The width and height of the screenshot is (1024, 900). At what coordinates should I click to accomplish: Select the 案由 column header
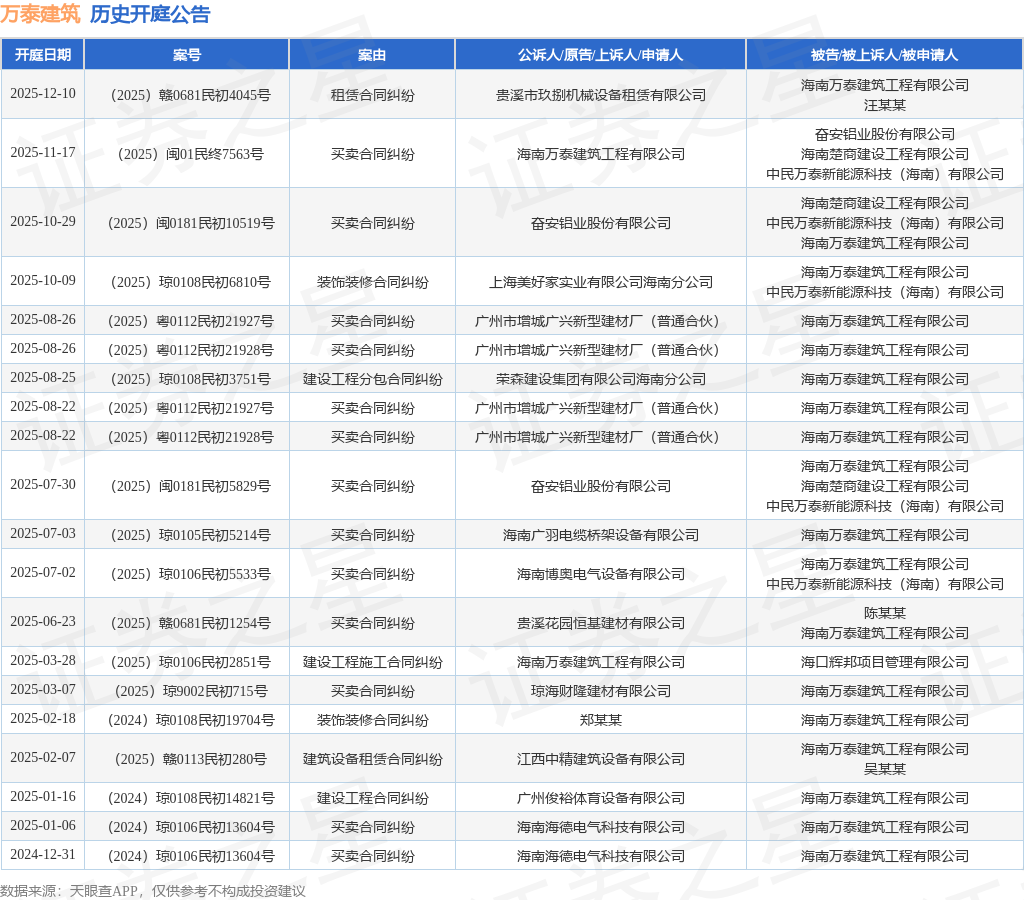tap(372, 55)
